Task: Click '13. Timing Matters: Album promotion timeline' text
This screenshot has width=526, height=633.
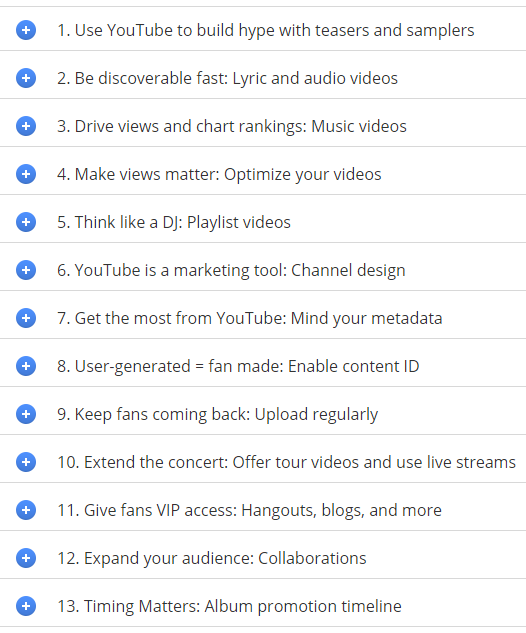Action: click(x=229, y=606)
